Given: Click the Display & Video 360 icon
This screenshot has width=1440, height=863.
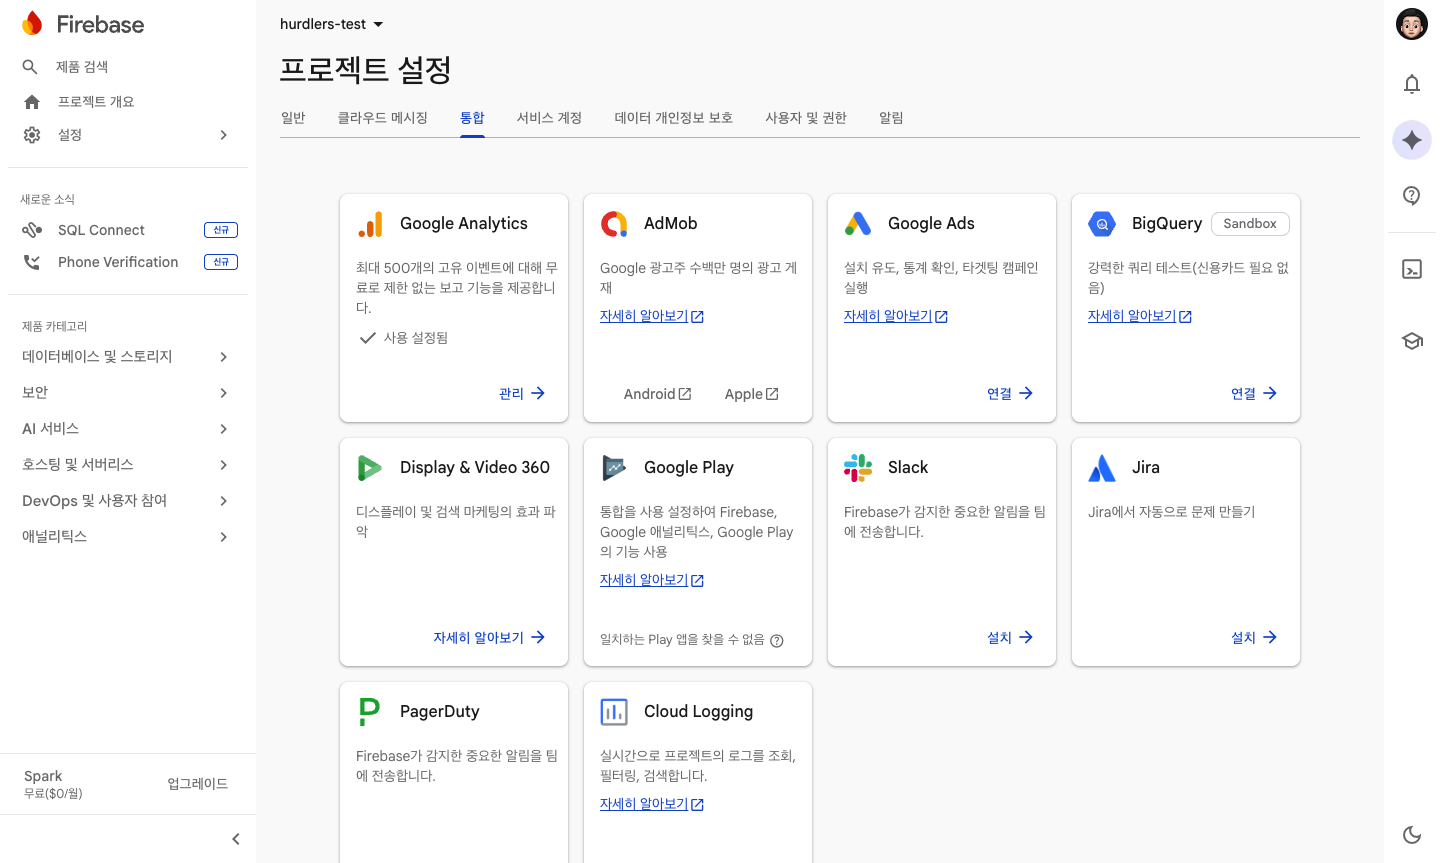Looking at the screenshot, I should 370,468.
